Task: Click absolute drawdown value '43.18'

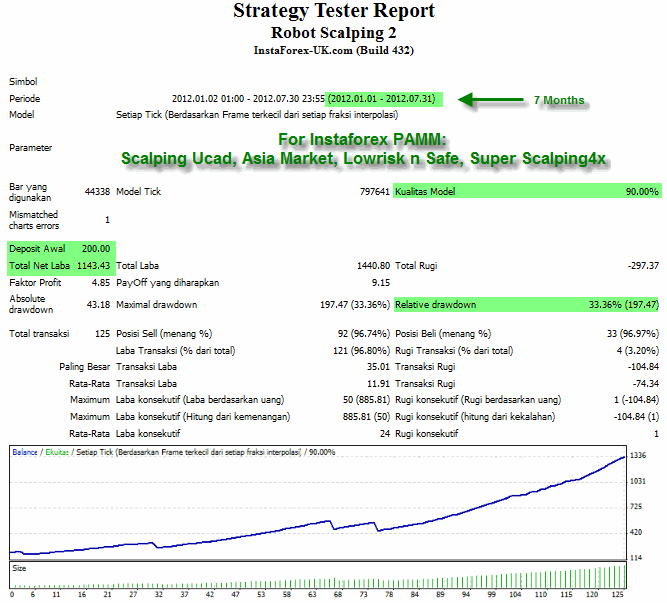Action: click(98, 305)
